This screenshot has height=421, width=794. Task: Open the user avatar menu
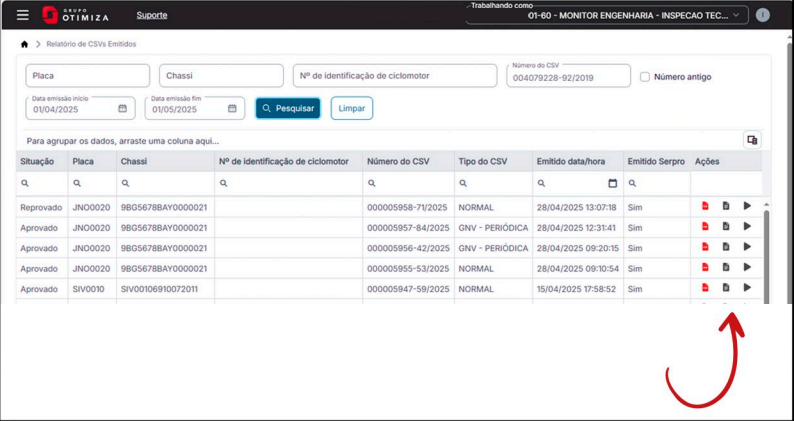pos(762,15)
